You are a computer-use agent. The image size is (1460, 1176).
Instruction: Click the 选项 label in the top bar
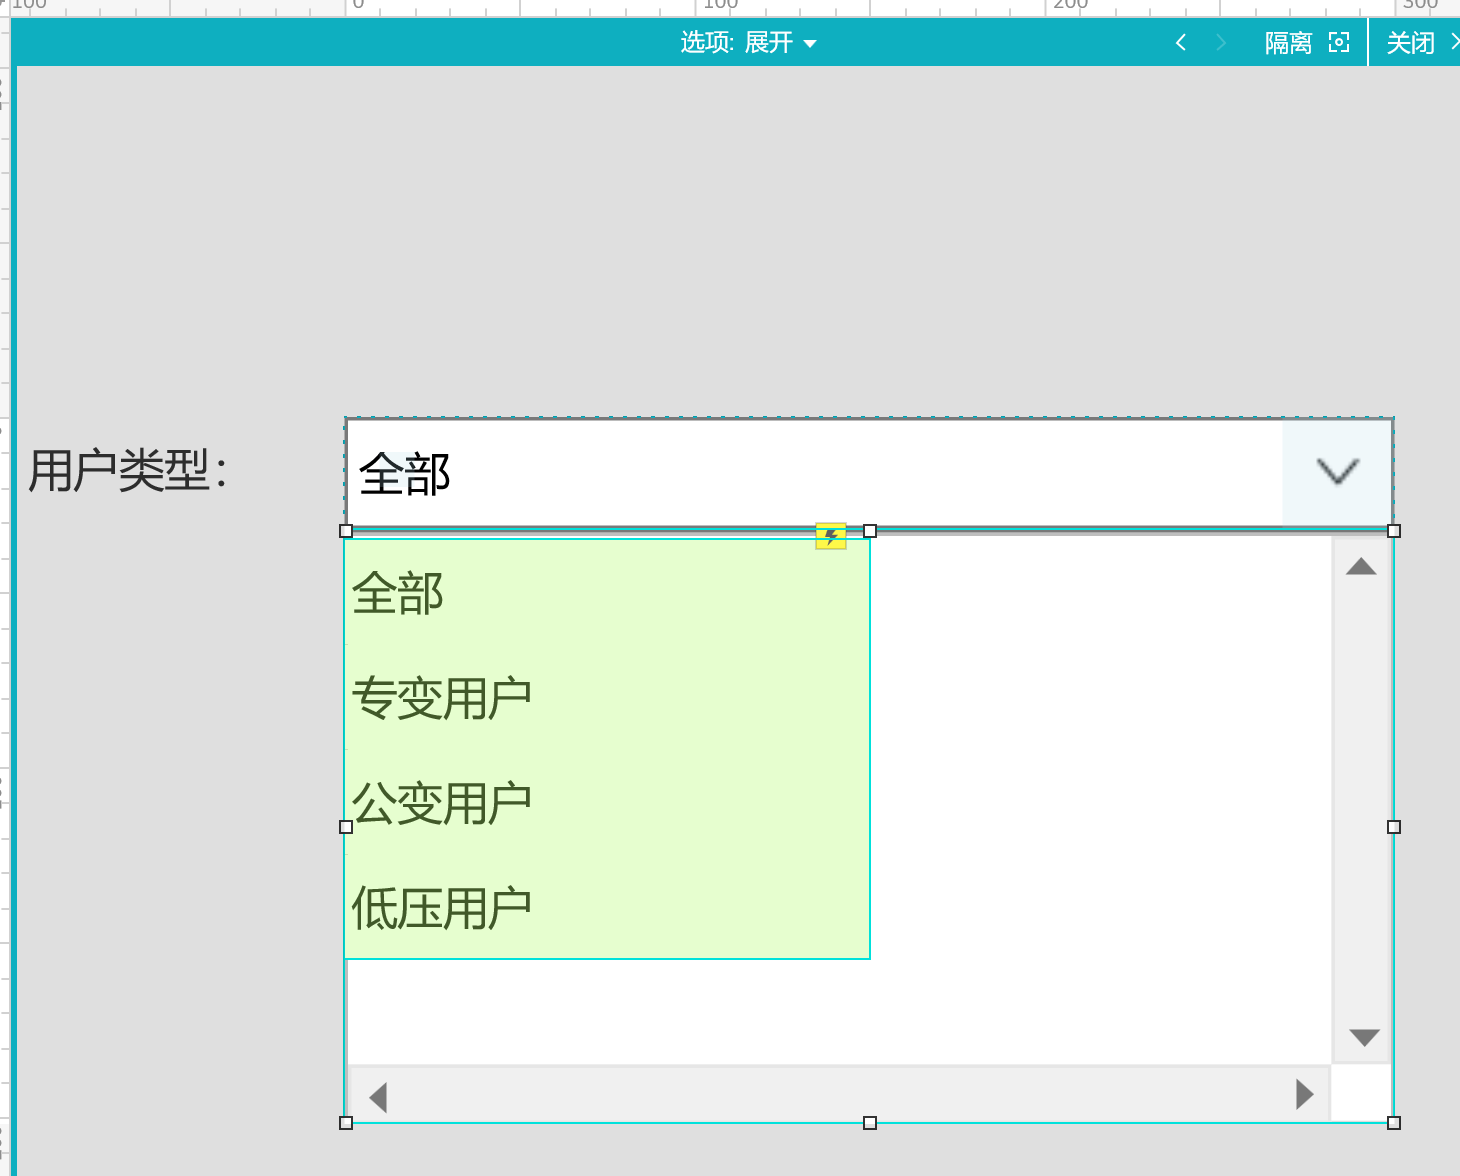pyautogui.click(x=704, y=42)
